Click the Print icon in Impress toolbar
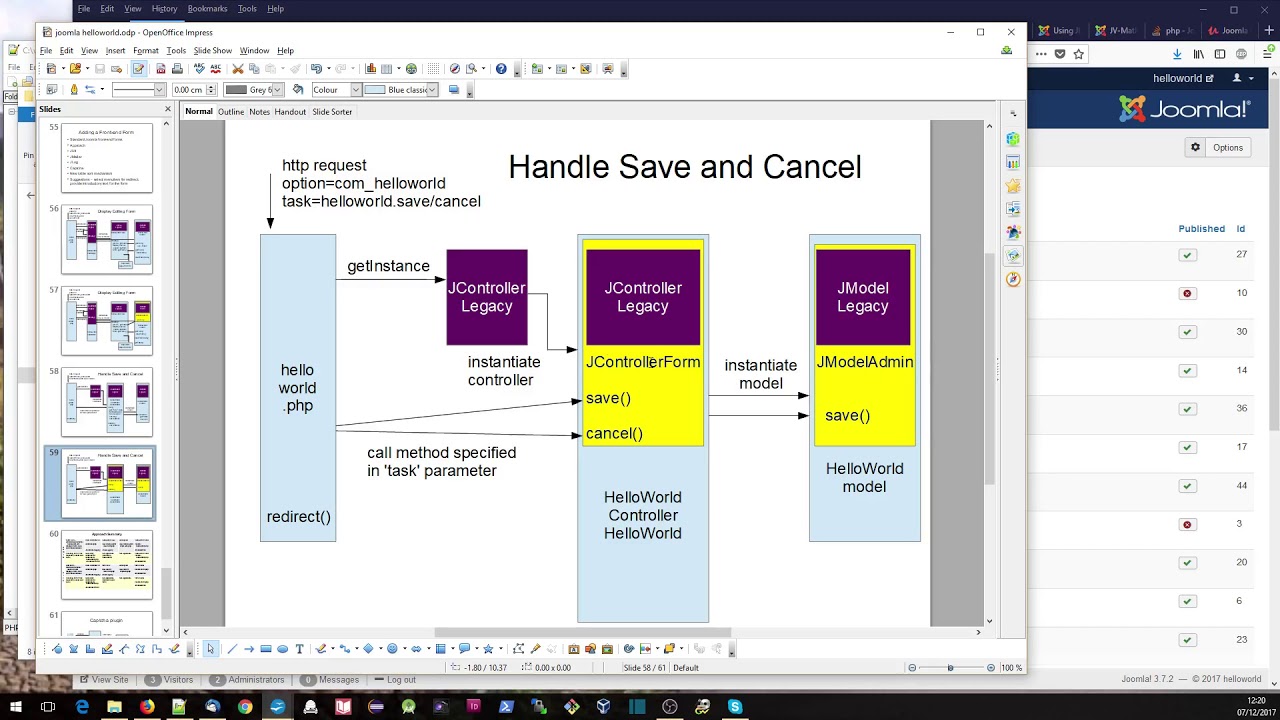Viewport: 1280px width, 720px height. (177, 69)
